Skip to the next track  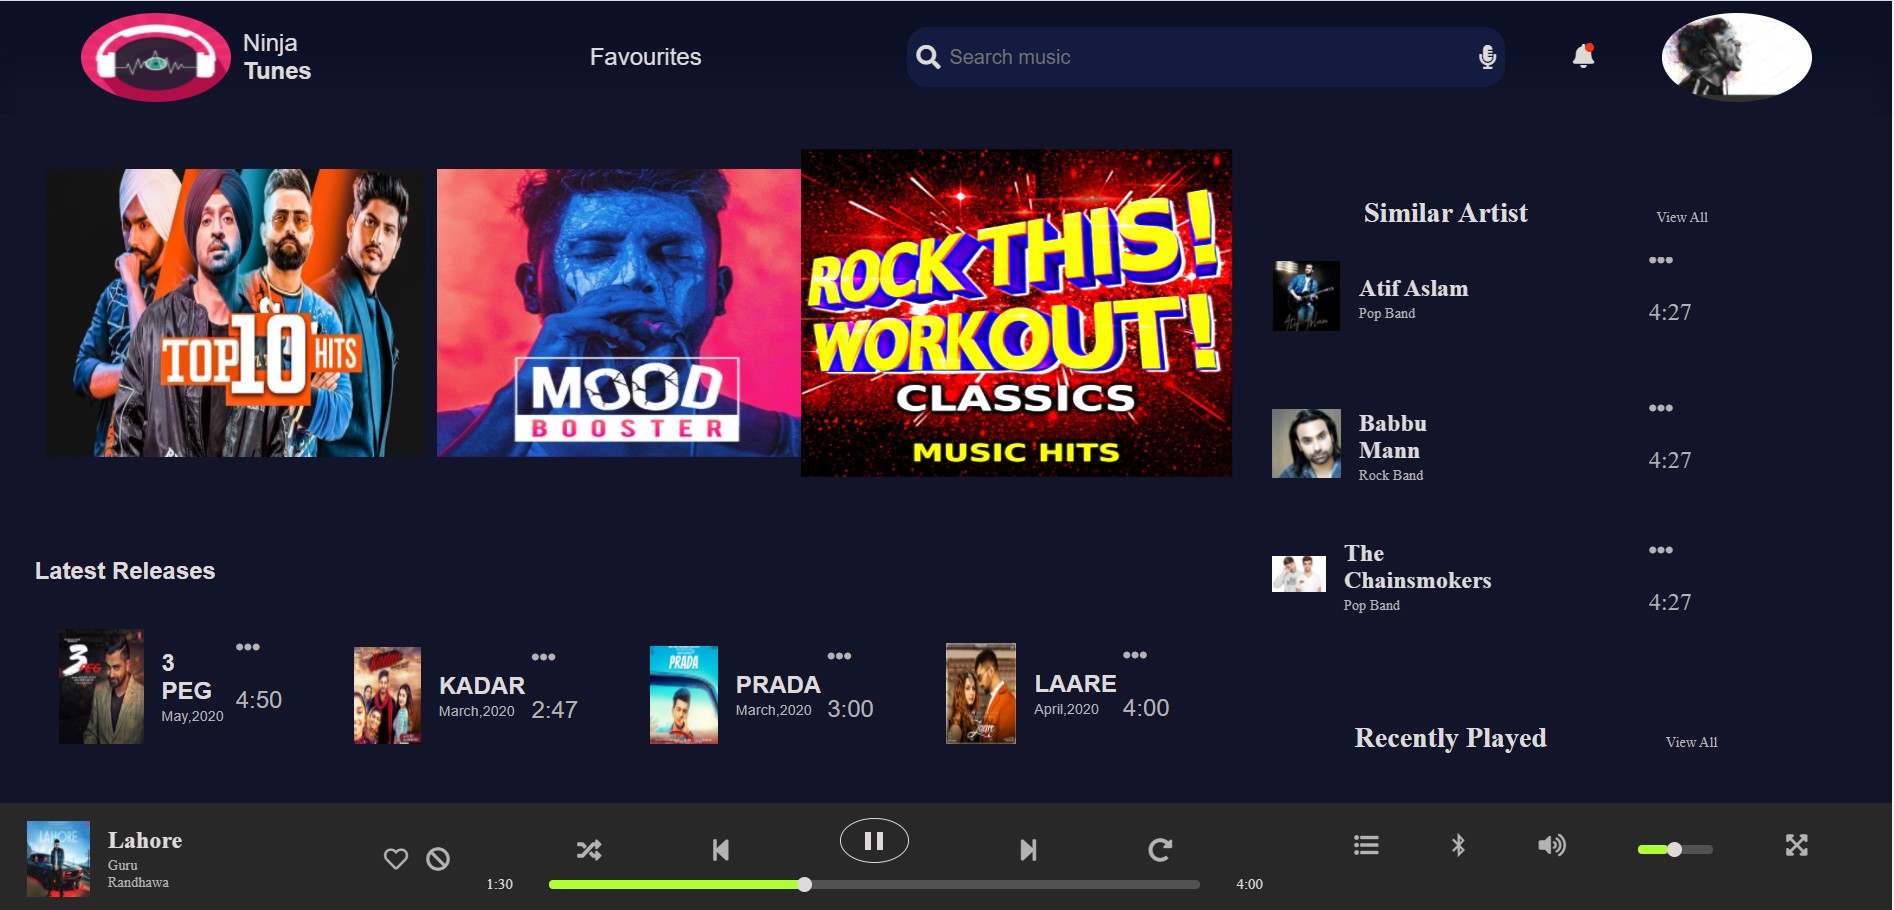tap(1028, 850)
